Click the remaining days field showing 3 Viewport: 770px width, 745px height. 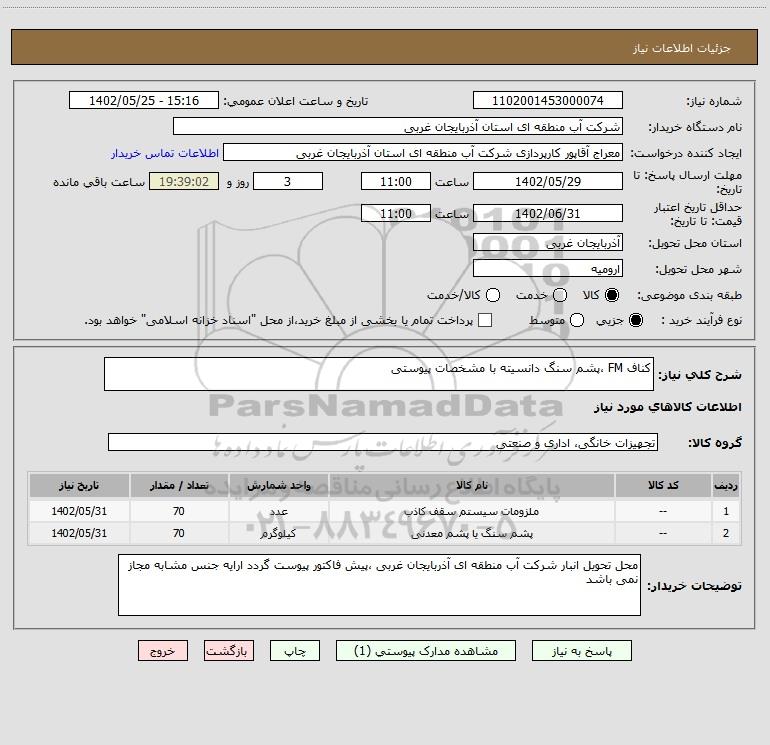click(288, 181)
